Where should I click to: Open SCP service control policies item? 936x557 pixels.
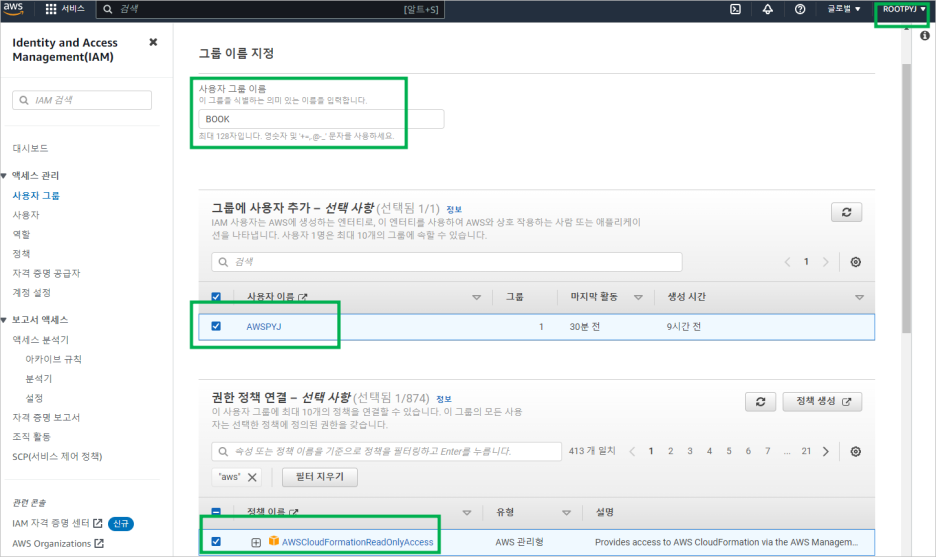point(57,456)
